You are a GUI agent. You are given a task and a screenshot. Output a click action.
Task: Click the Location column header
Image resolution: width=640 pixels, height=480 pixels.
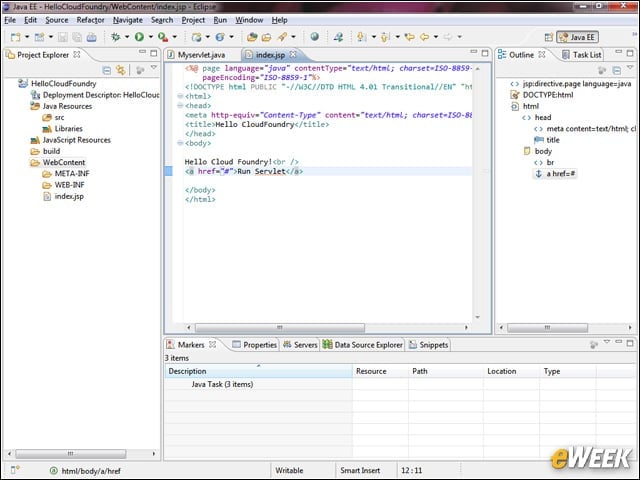click(x=511, y=371)
